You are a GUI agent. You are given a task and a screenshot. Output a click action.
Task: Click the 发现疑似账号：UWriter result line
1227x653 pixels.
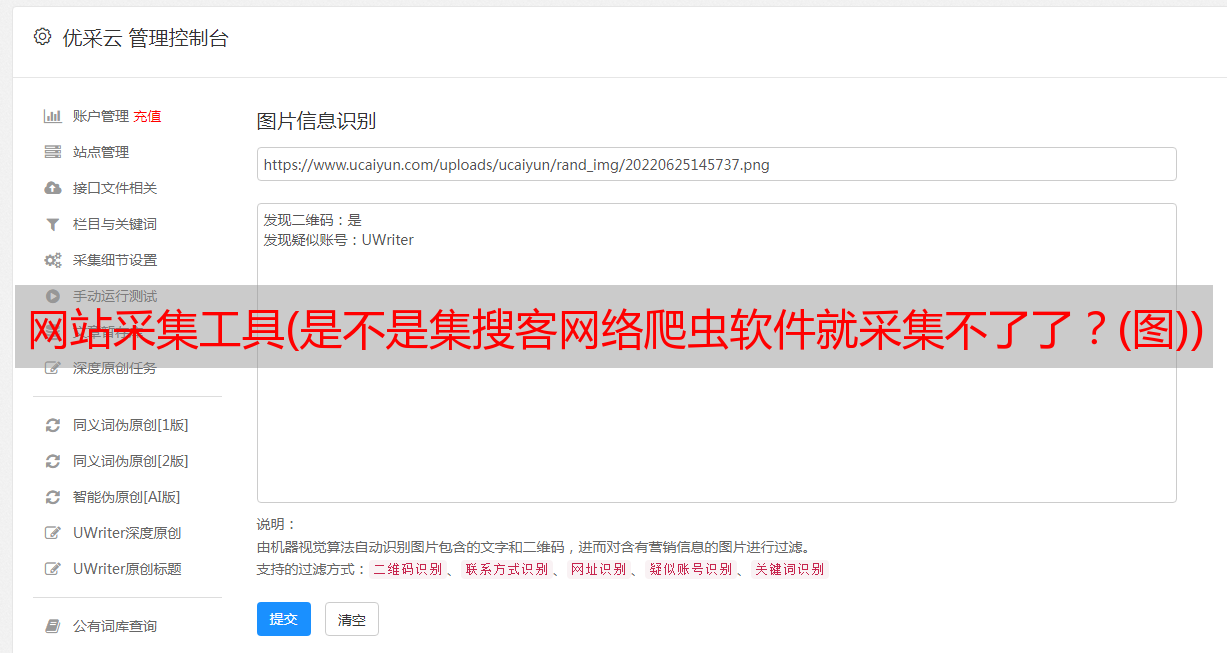tap(339, 240)
